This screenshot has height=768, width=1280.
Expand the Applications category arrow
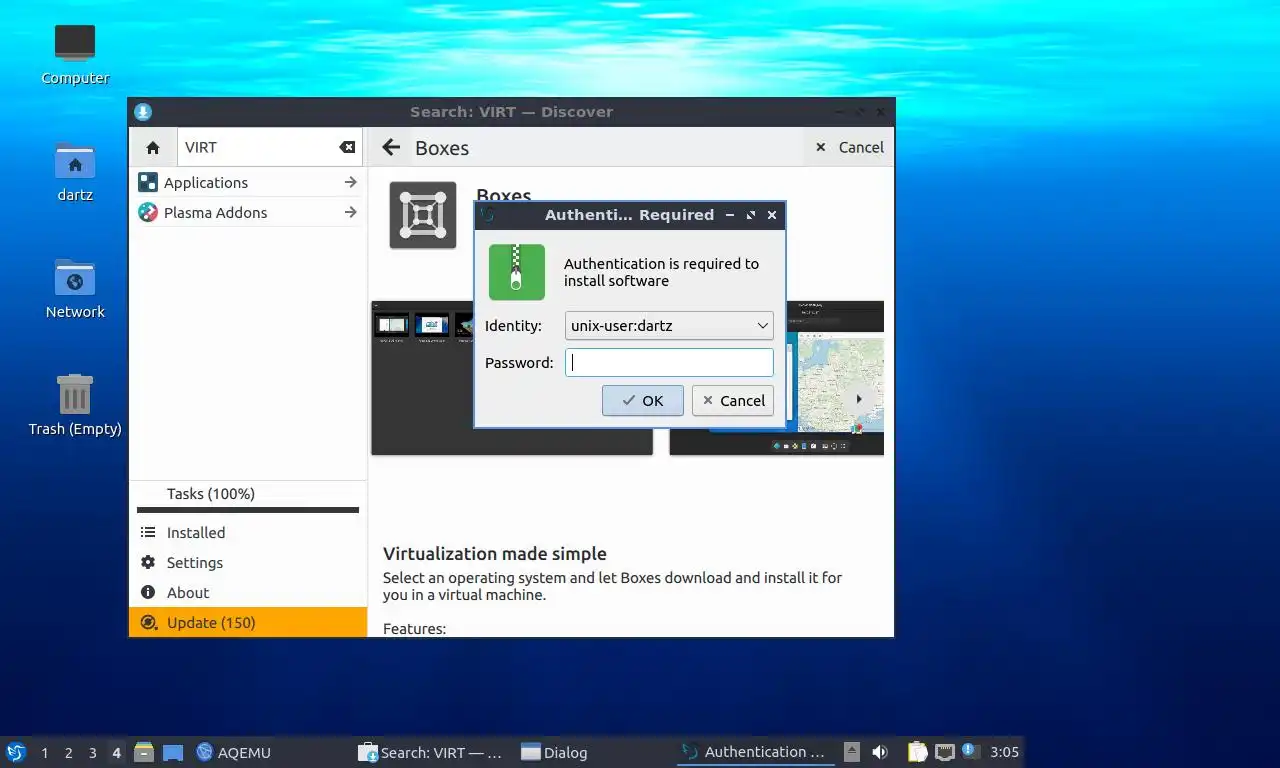click(x=350, y=182)
